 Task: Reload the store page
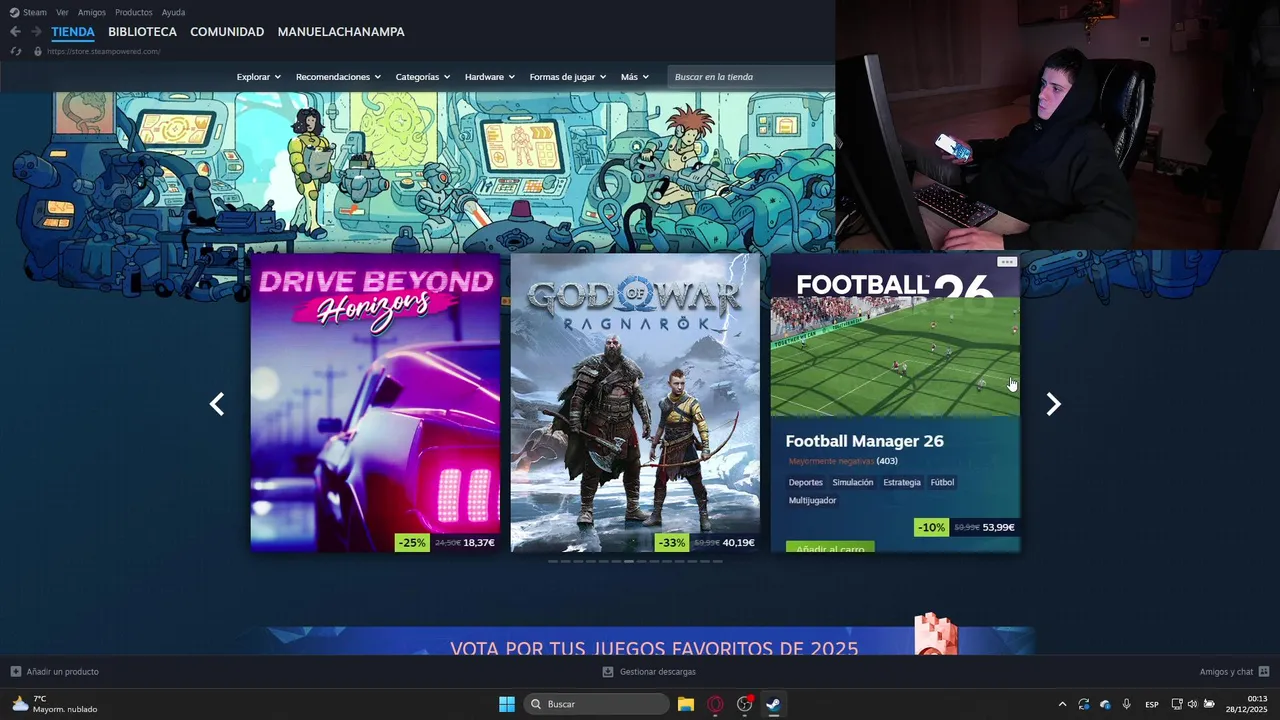[x=16, y=51]
